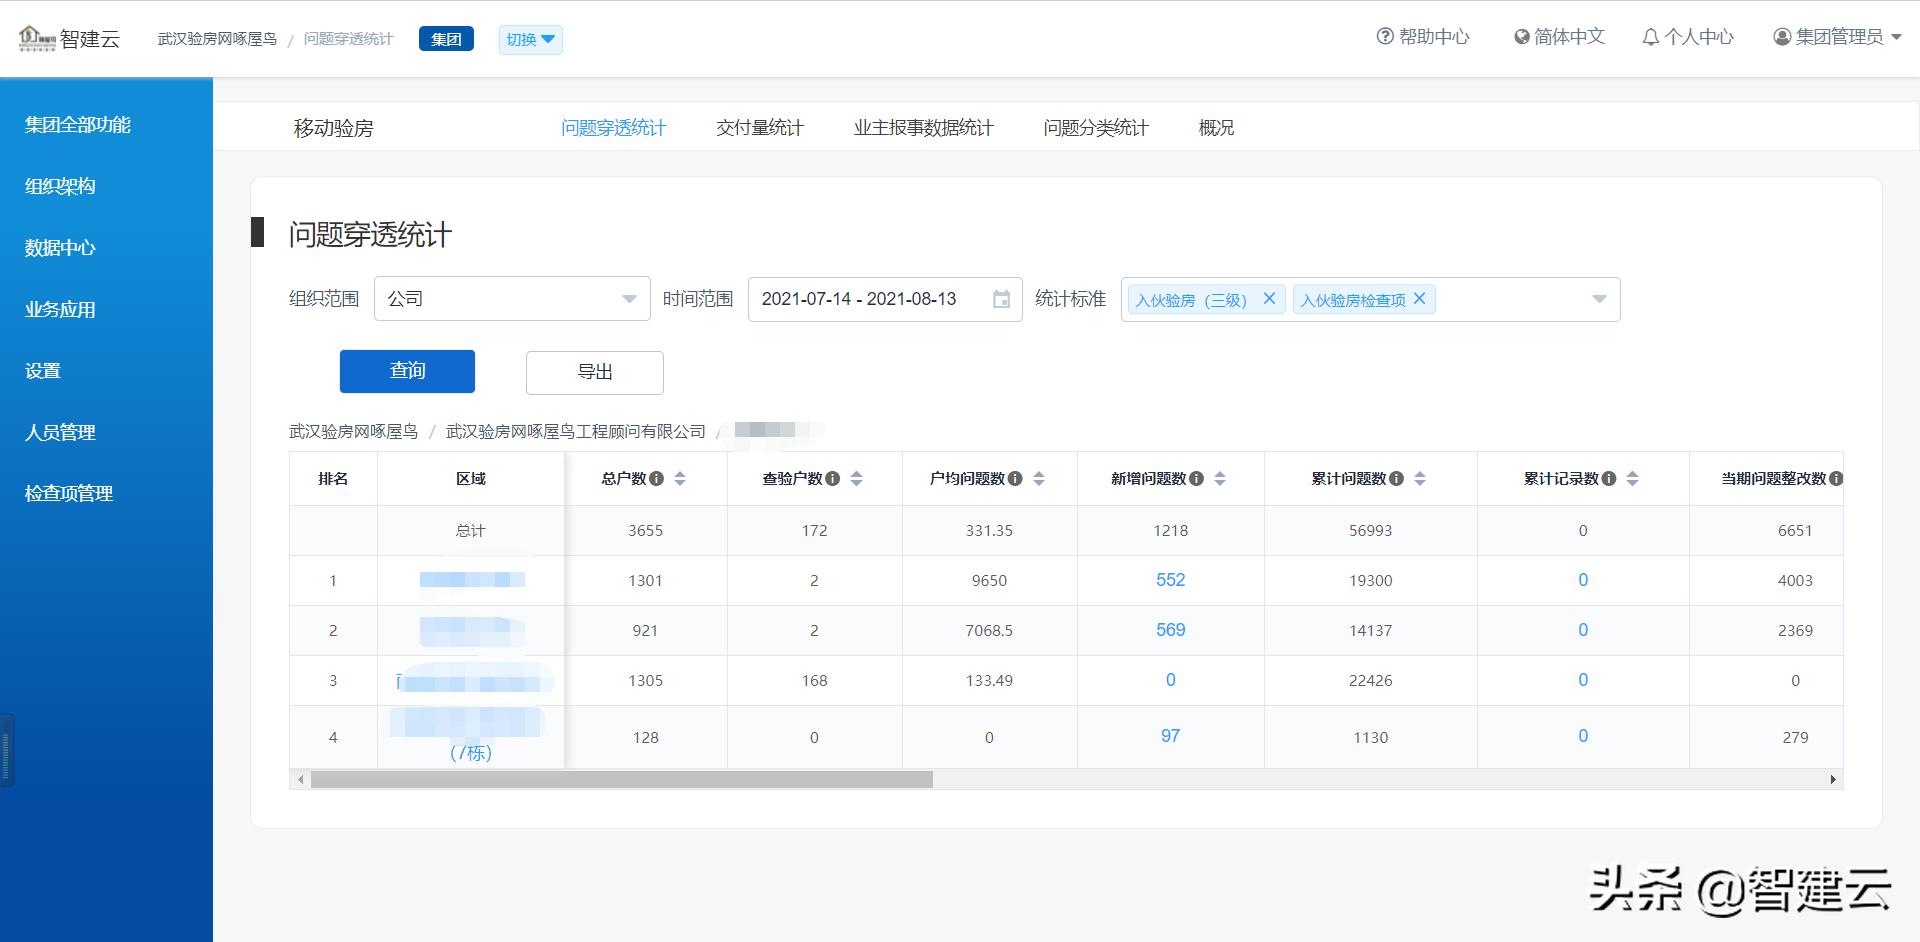This screenshot has width=1920, height=942.
Task: Open the 问题分类统计 tab
Action: point(1096,127)
